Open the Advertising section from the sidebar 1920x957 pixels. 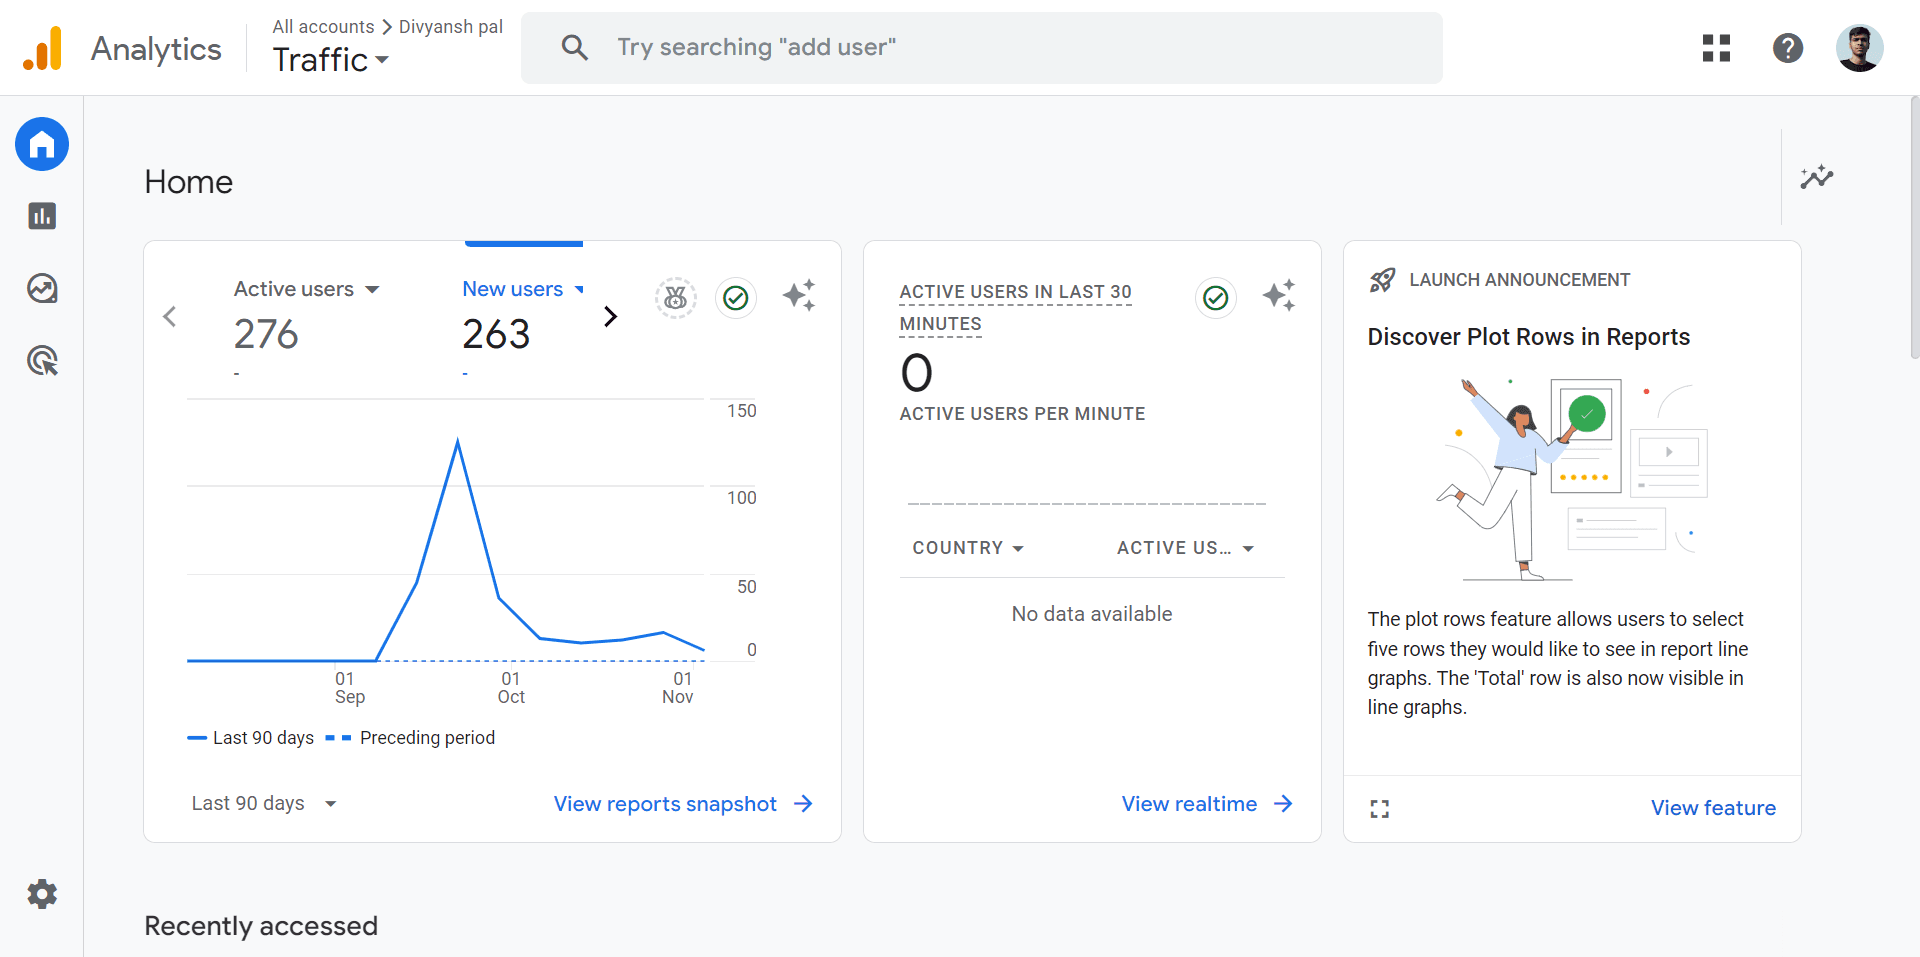[41, 361]
